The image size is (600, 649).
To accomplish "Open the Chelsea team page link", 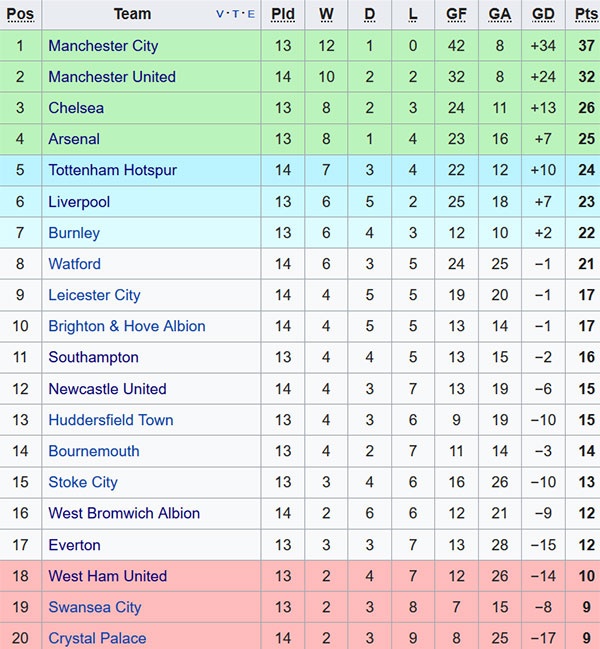I will coord(76,108).
